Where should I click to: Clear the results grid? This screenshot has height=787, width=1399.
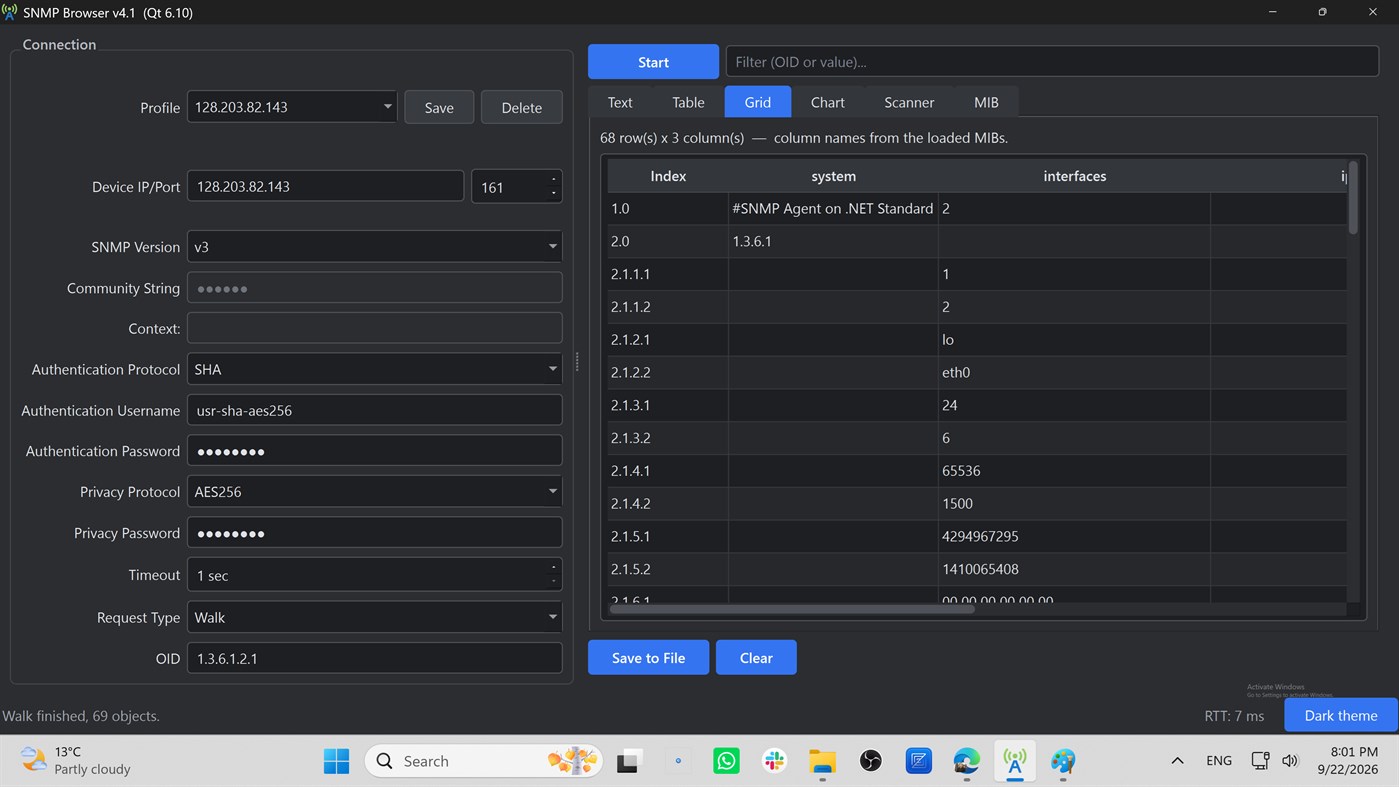756,658
